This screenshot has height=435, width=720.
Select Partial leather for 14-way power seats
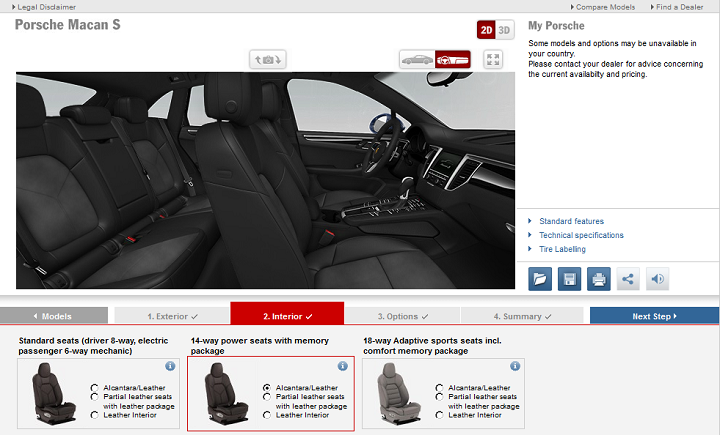[267, 396]
